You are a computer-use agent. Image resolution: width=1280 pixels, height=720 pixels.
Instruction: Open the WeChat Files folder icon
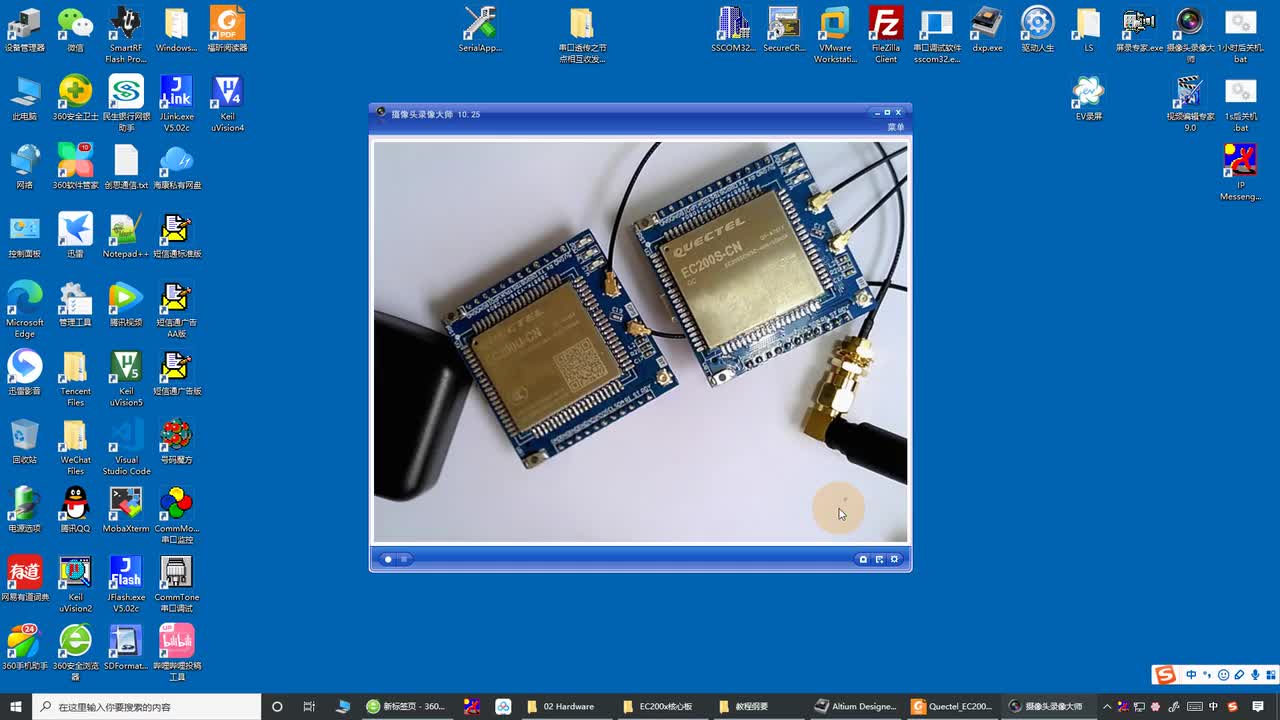[75, 447]
